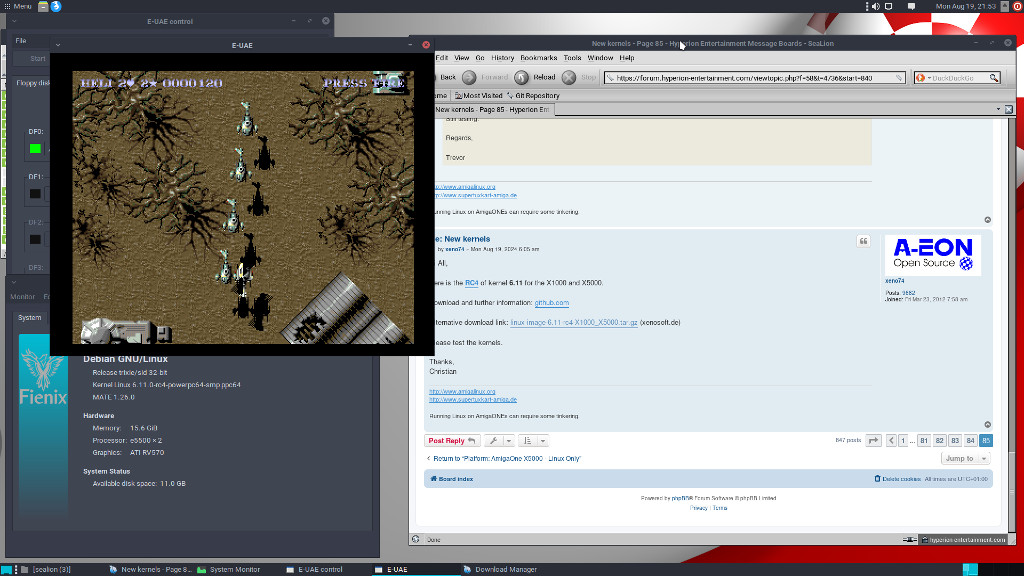
Task: Open the sort options dropdown
Action: (x=534, y=441)
